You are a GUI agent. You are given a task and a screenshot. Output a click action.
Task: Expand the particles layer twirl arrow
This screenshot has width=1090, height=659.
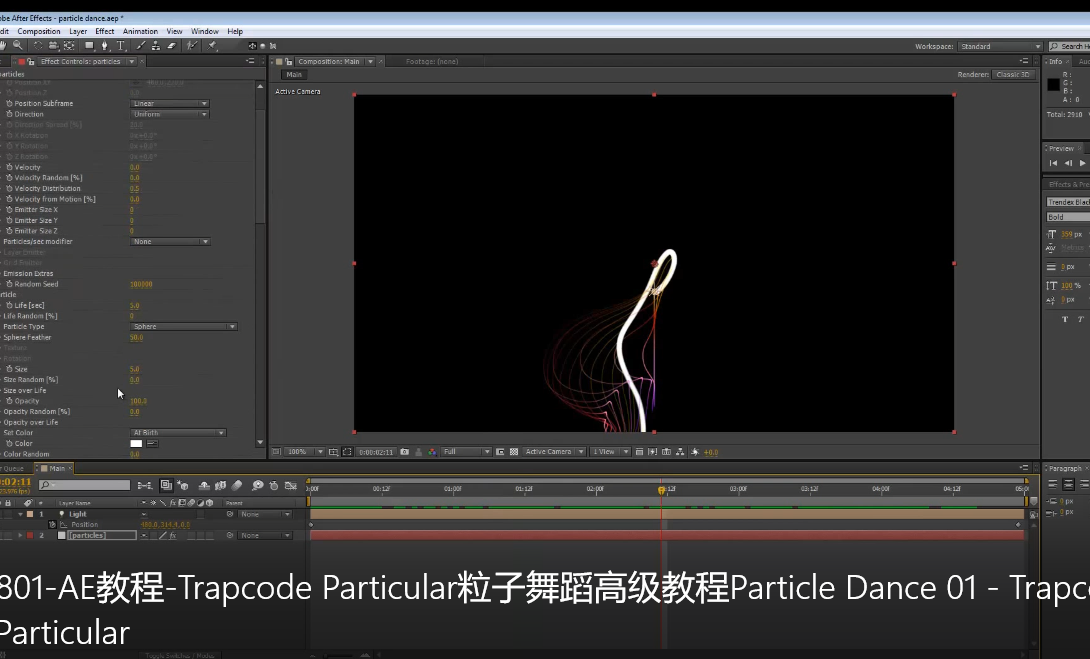[x=20, y=536]
